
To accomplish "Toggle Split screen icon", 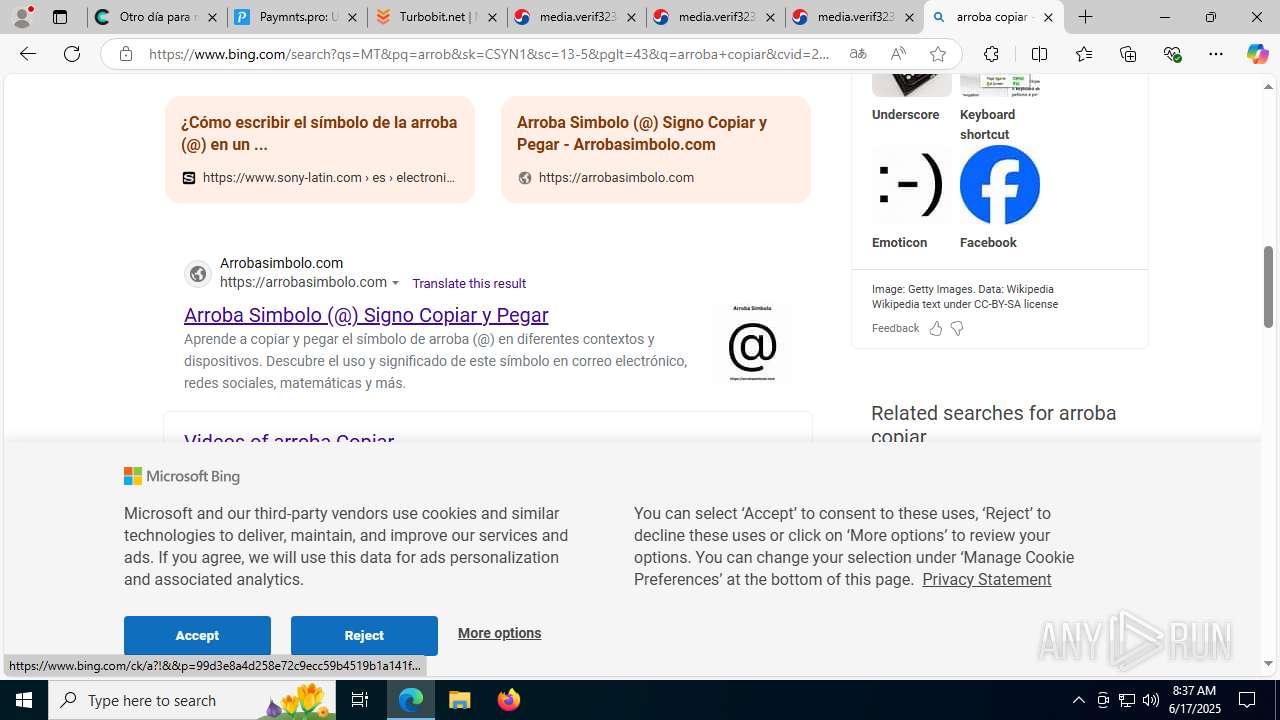I will tap(1039, 54).
